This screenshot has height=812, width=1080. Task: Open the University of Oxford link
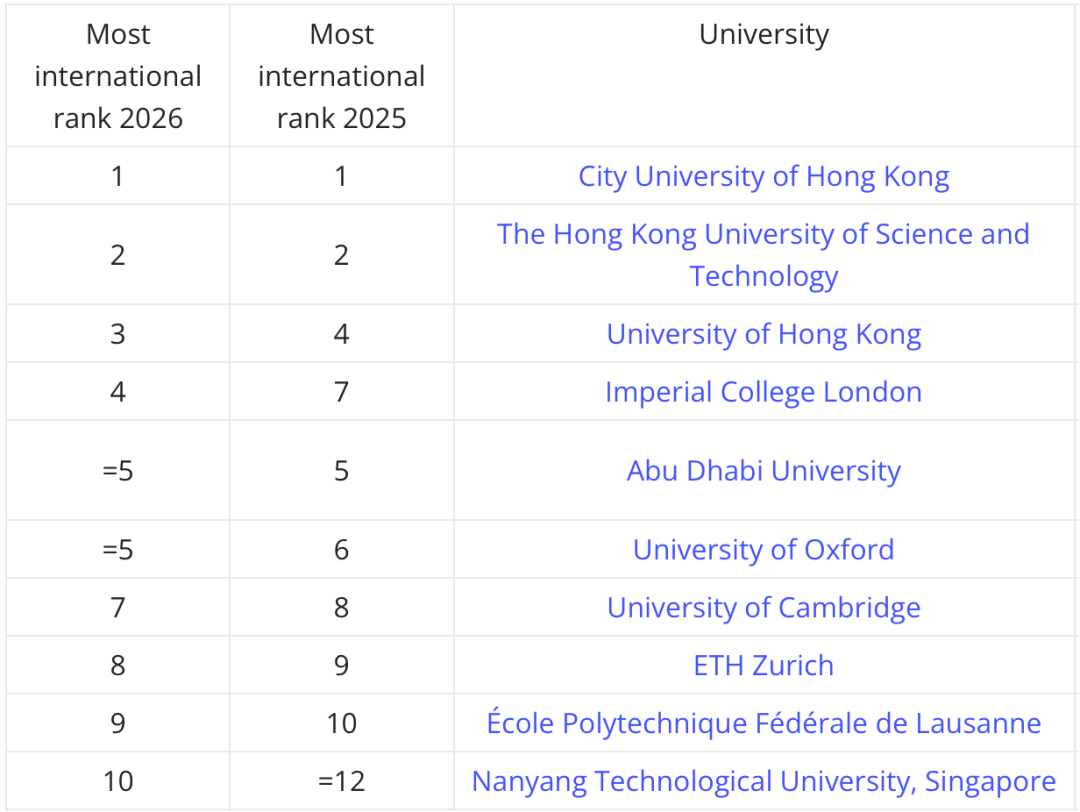pyautogui.click(x=763, y=550)
